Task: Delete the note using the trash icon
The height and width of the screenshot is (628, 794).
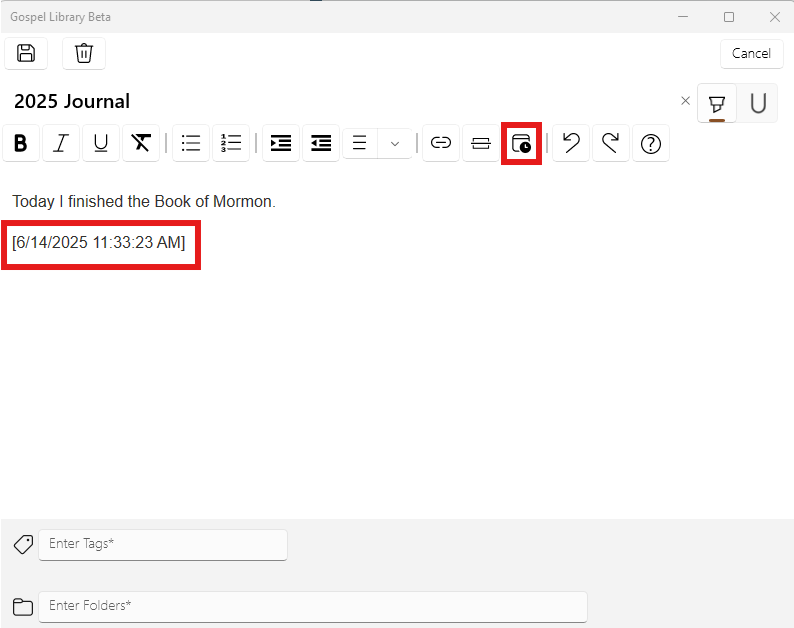Action: 84,53
